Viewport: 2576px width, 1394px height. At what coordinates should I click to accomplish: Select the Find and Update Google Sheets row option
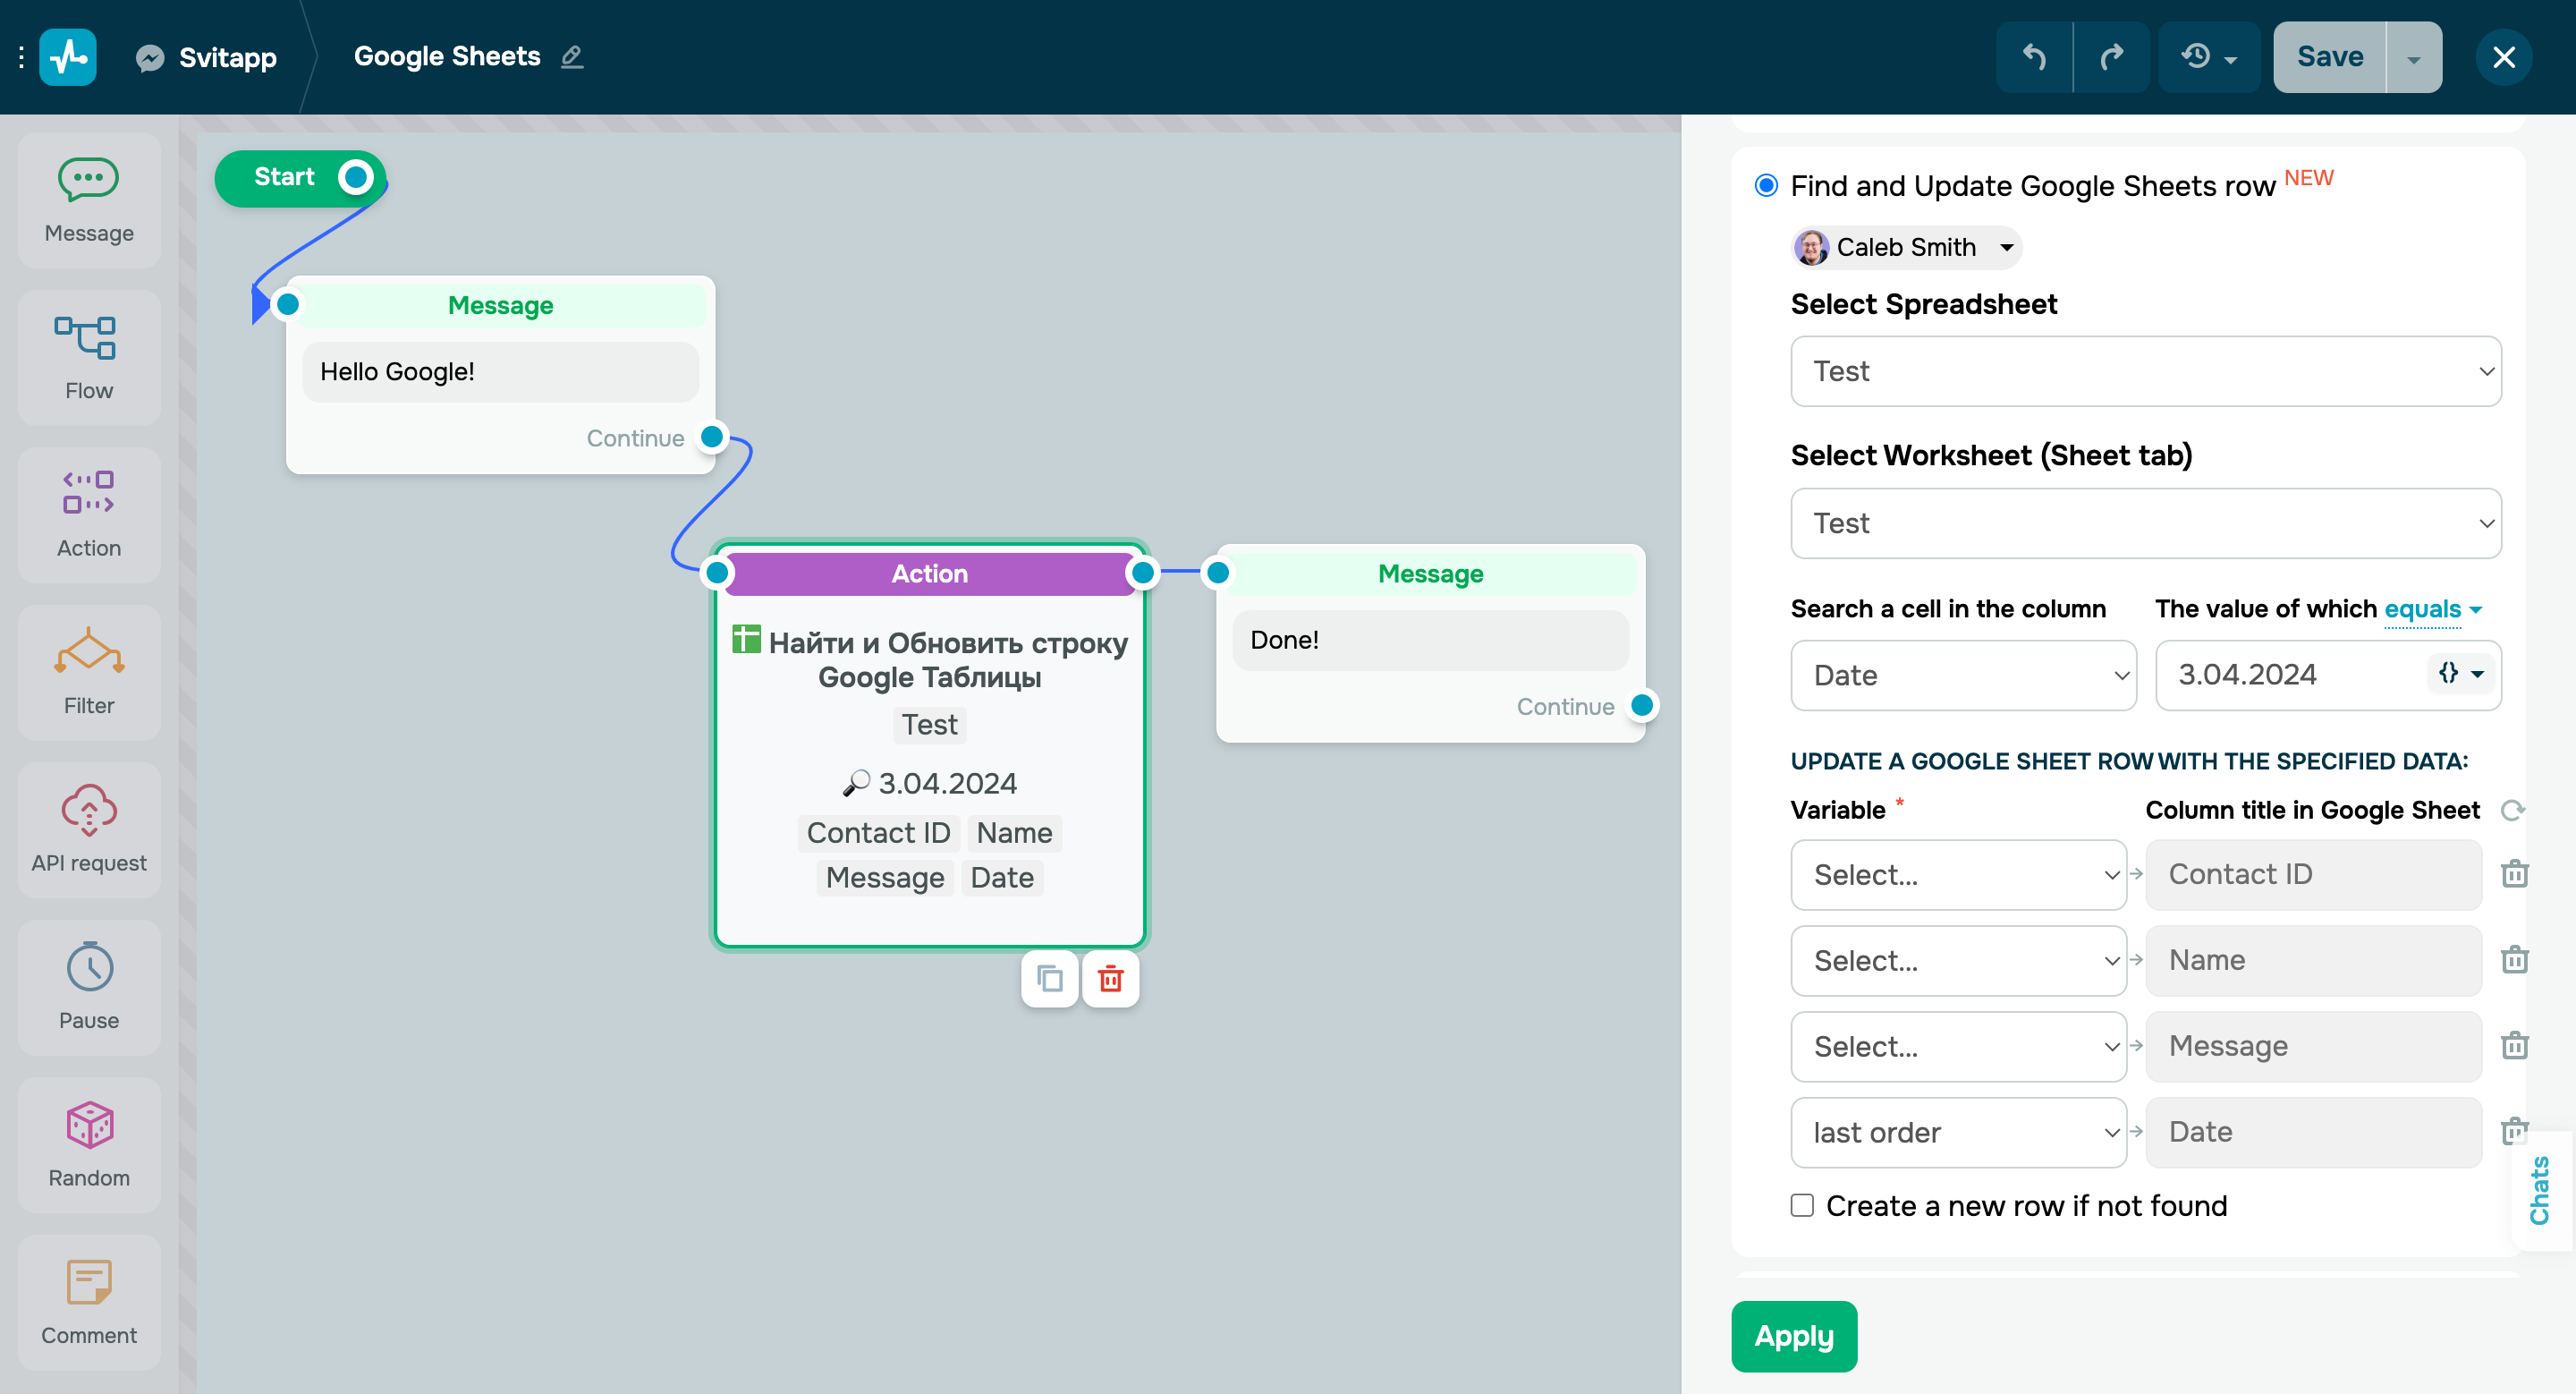coord(1766,185)
